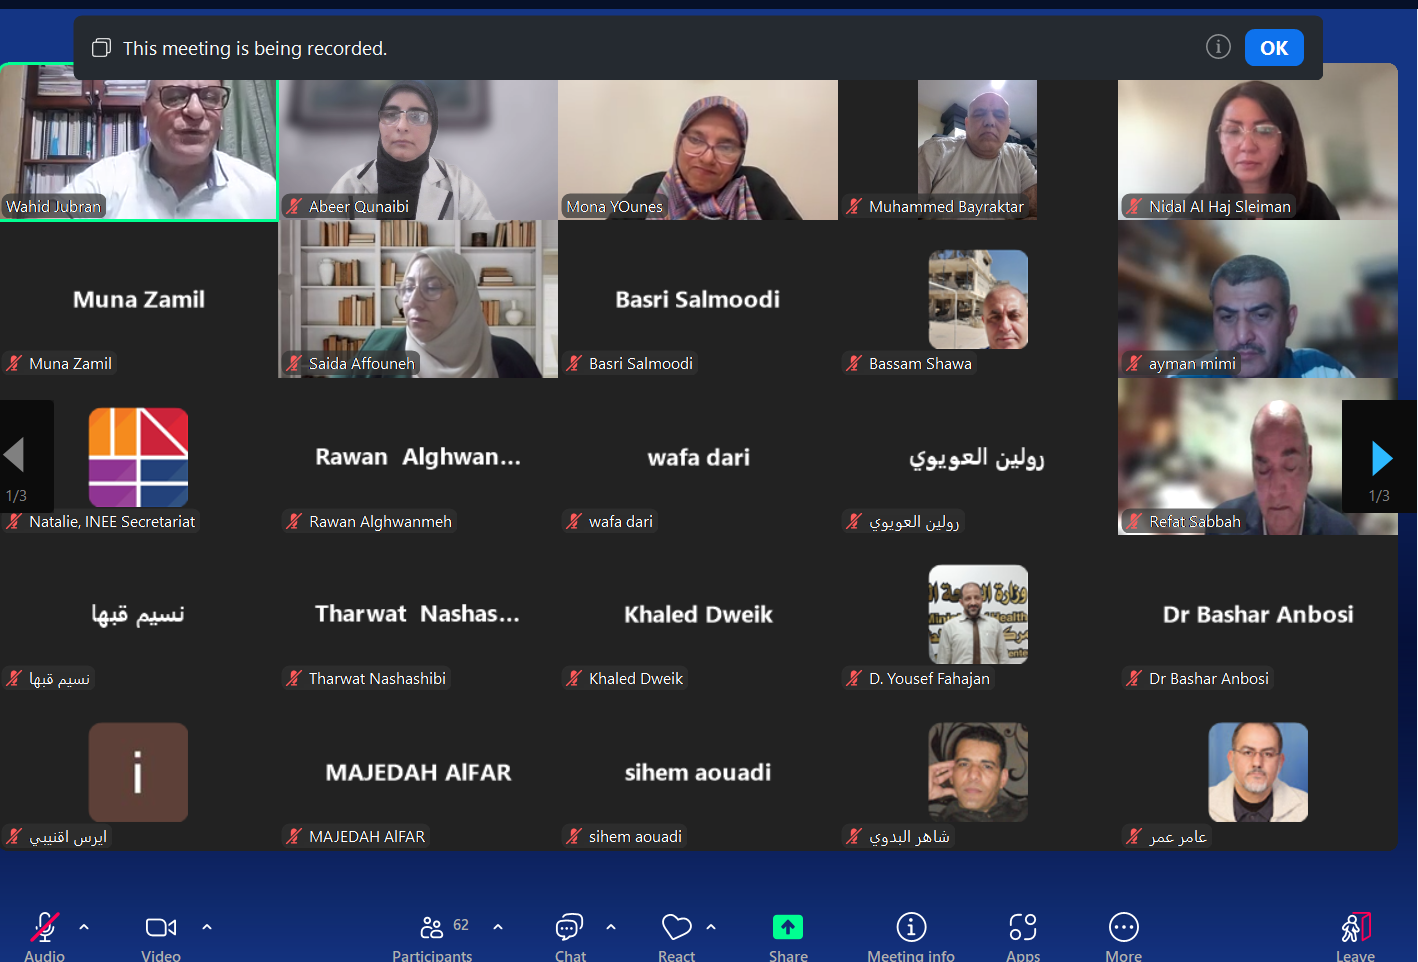Open the Participants list icon
The height and width of the screenshot is (962, 1418).
432,928
